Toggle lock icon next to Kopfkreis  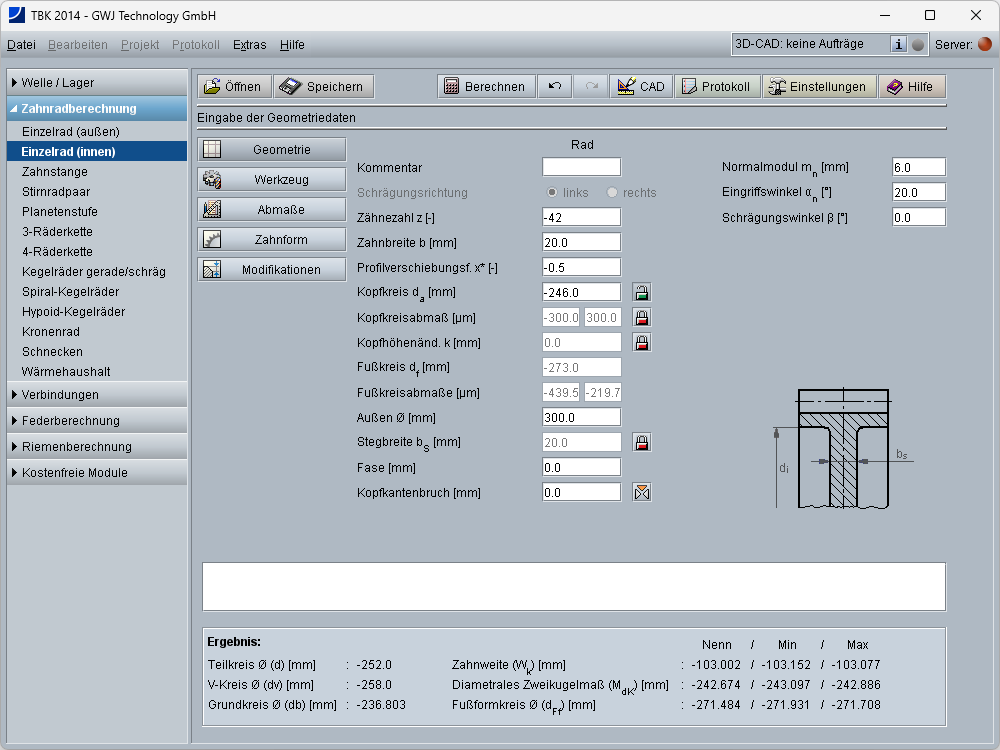[642, 293]
